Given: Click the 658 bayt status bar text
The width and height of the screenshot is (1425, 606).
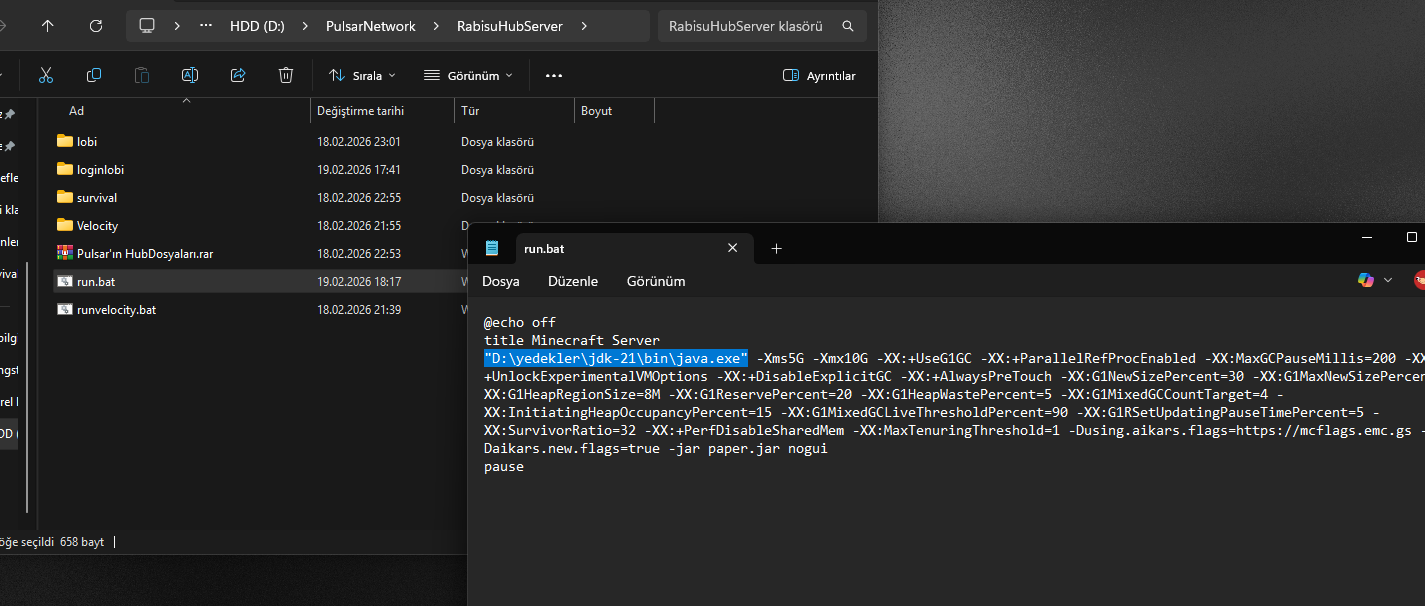Looking at the screenshot, I should [x=80, y=542].
